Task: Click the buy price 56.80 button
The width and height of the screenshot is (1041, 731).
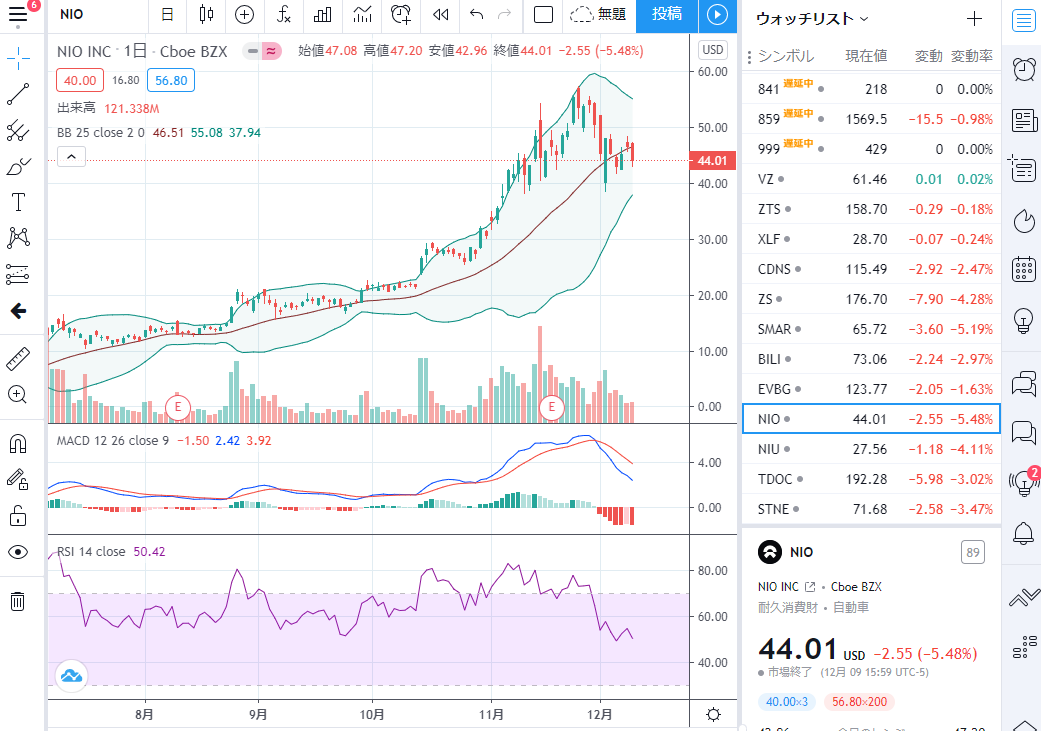Action: [x=171, y=80]
